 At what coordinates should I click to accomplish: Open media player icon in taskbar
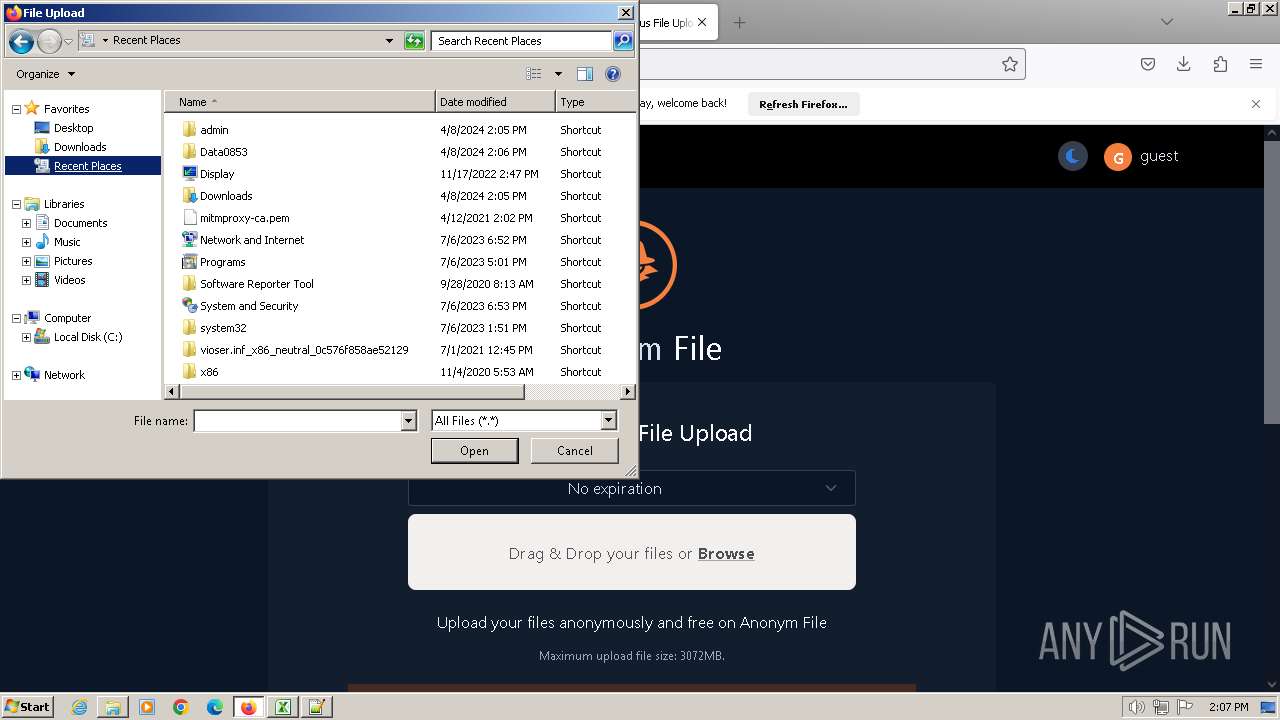point(147,707)
